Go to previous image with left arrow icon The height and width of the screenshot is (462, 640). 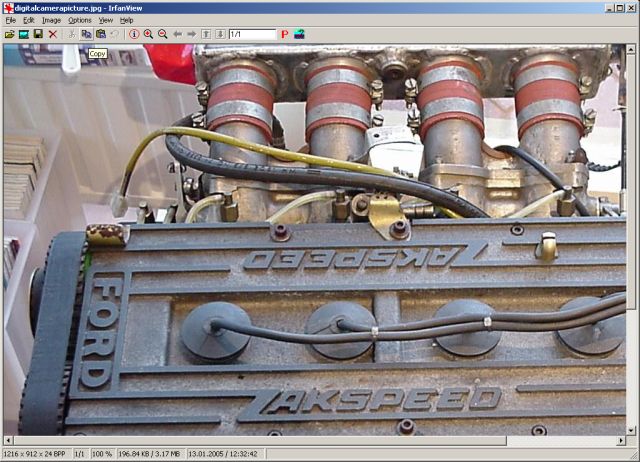click(177, 34)
